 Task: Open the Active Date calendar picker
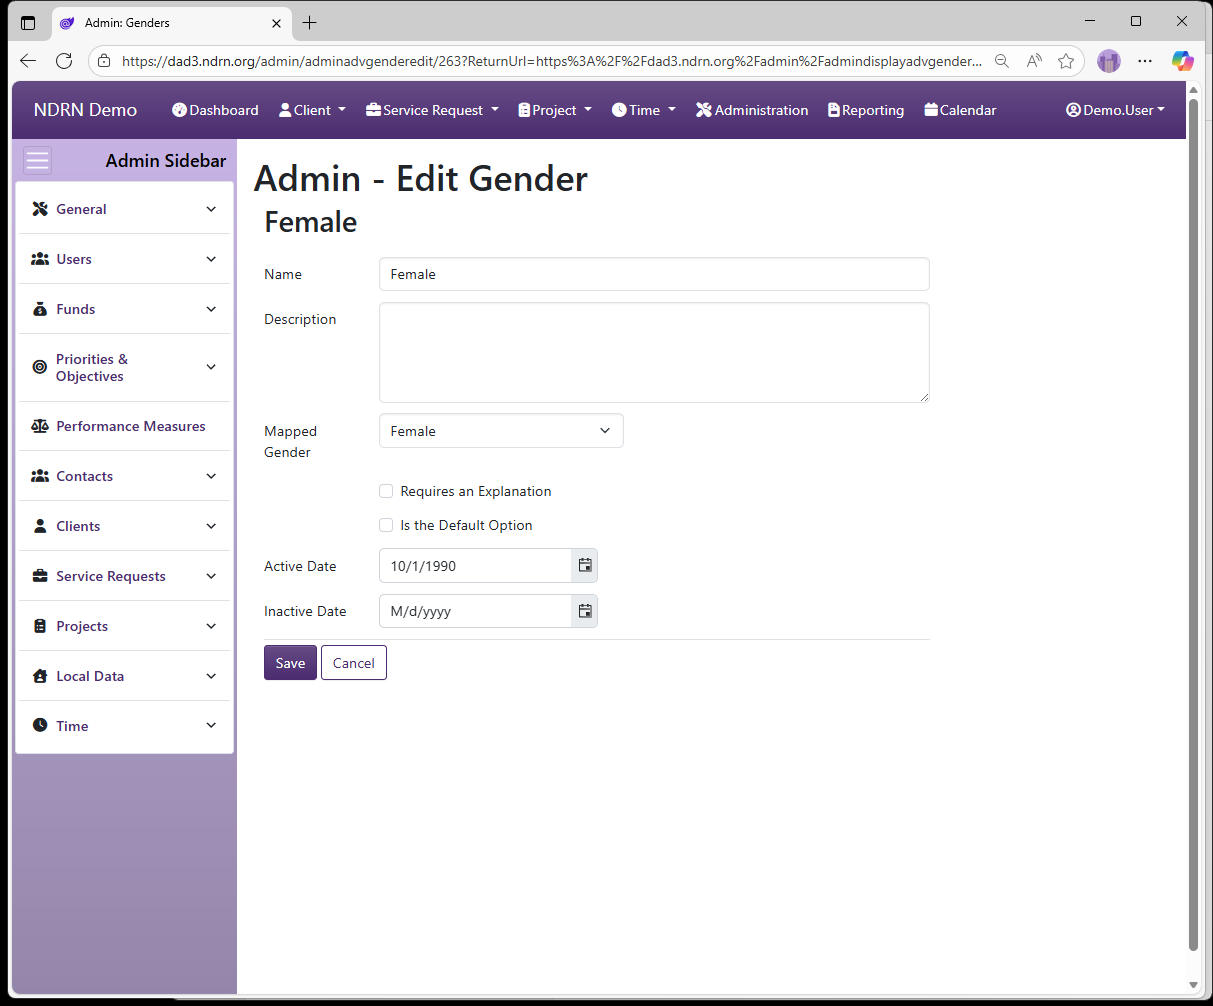tap(585, 566)
